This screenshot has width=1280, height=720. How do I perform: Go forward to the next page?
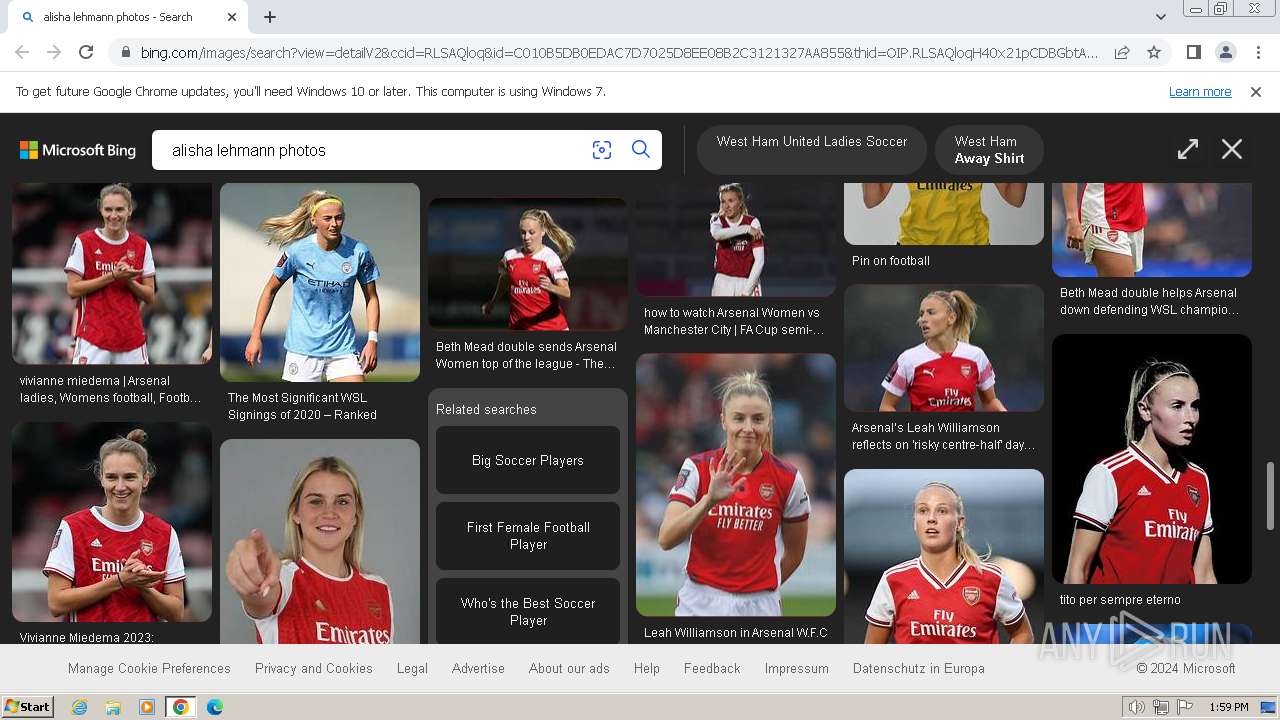click(54, 52)
